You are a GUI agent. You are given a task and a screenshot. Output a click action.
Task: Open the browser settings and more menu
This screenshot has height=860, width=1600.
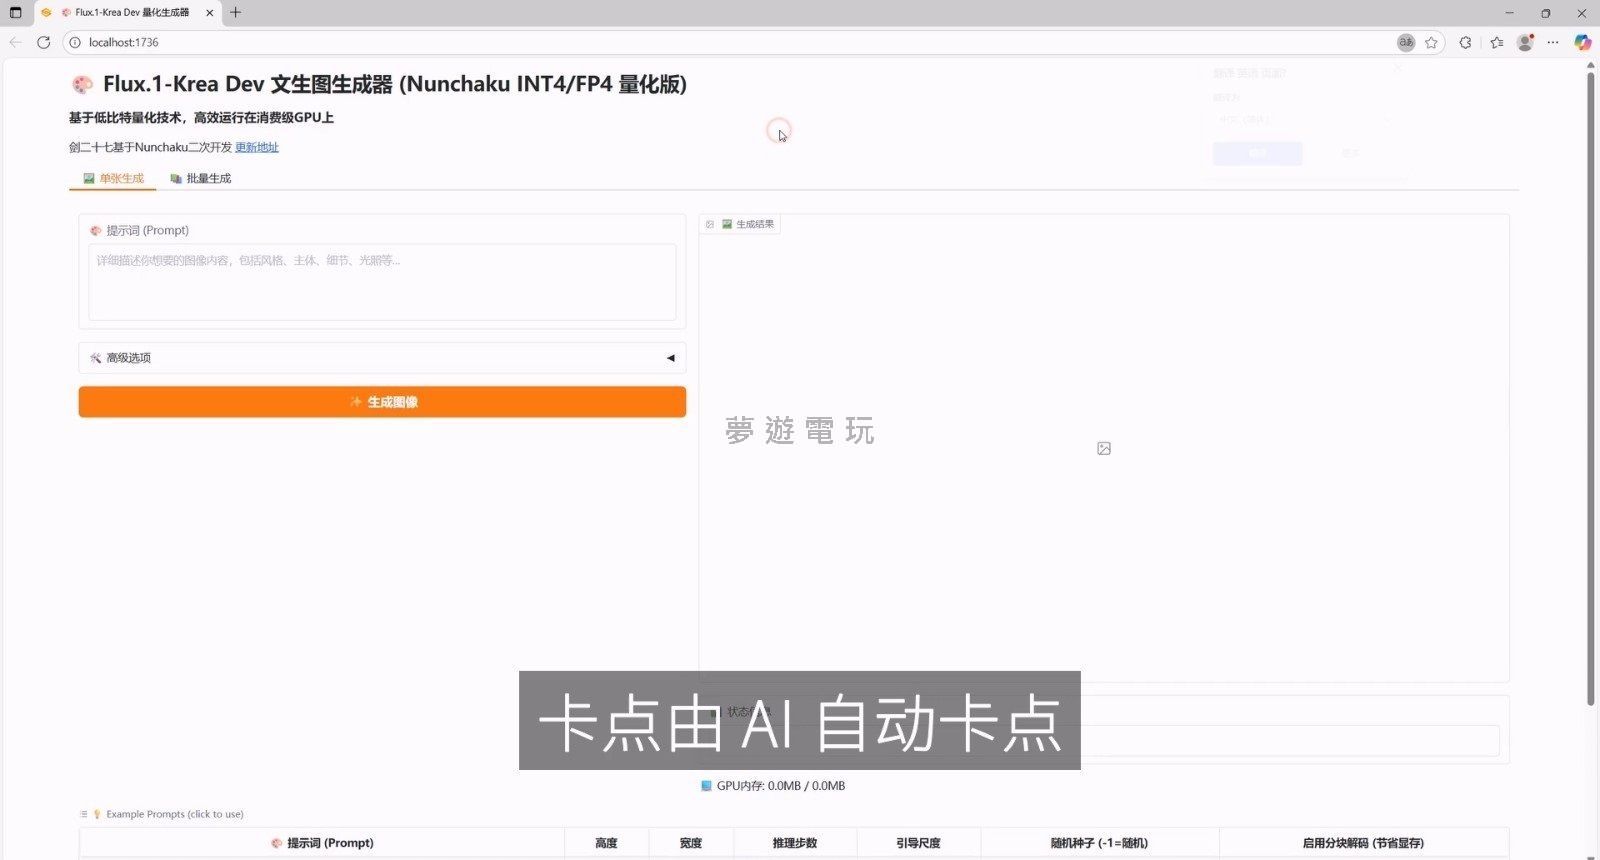[1553, 42]
